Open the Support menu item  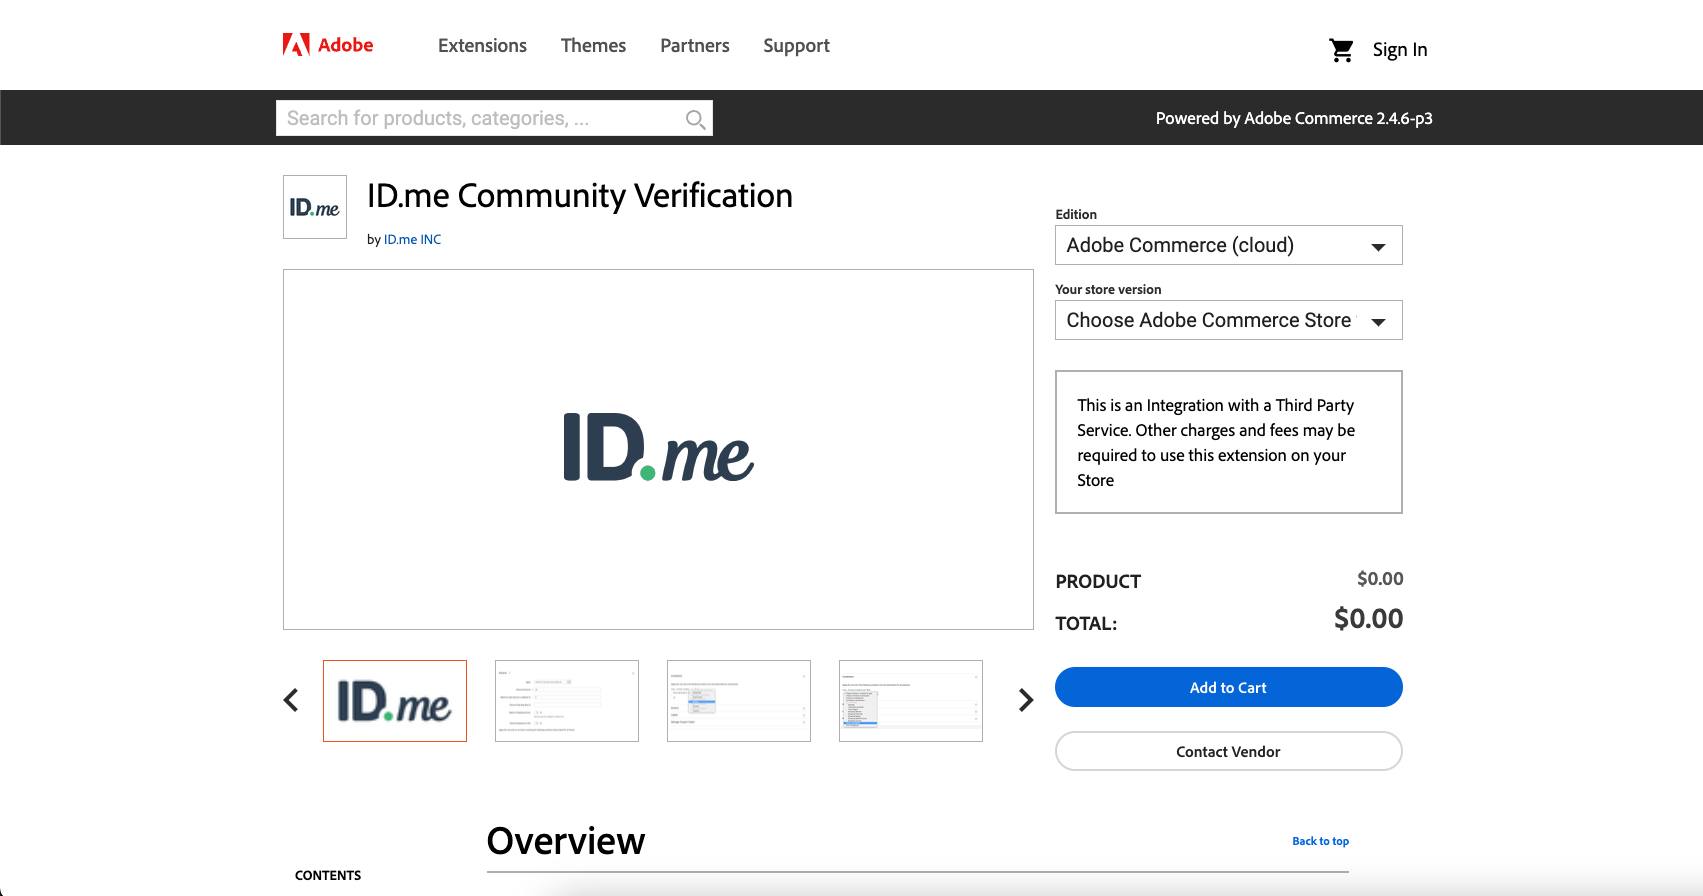[796, 46]
